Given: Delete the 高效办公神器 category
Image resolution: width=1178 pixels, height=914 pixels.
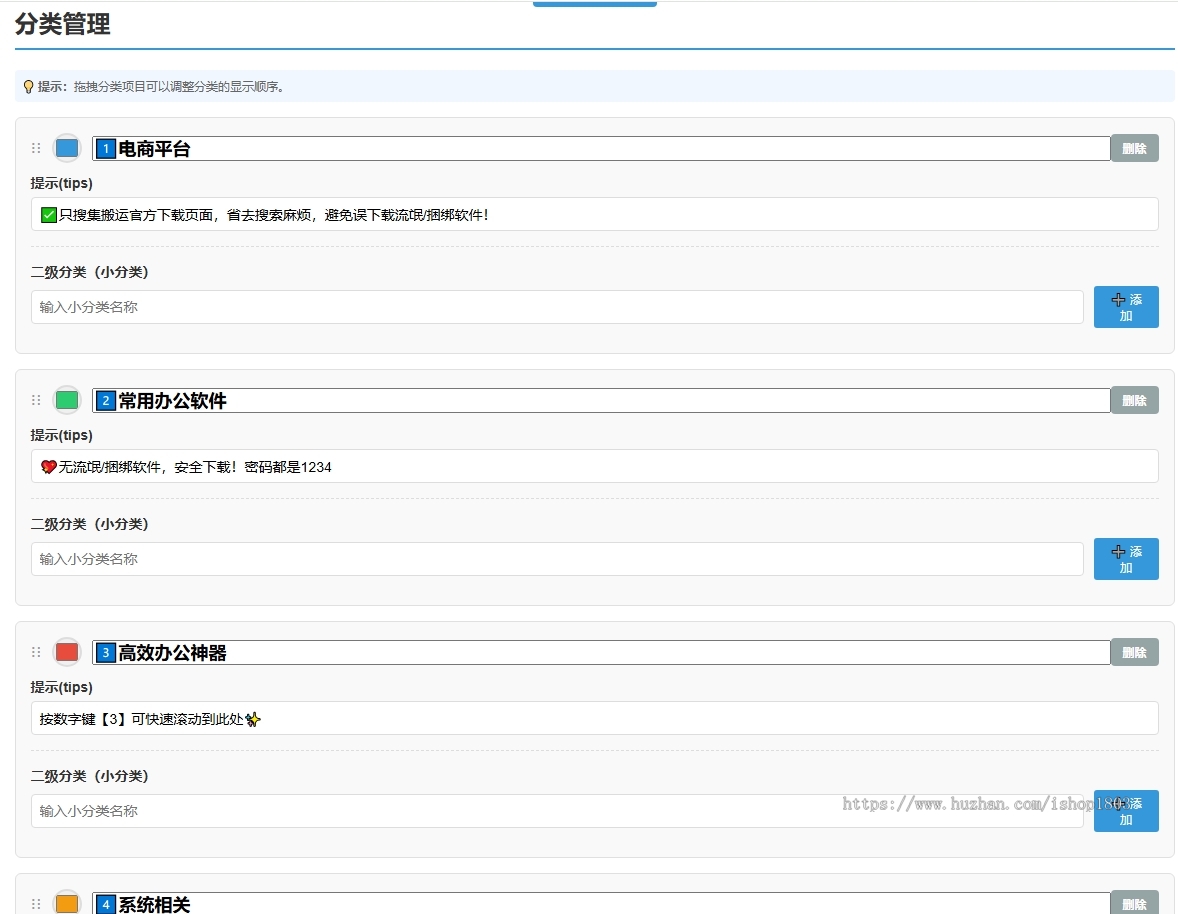Looking at the screenshot, I should [x=1134, y=652].
